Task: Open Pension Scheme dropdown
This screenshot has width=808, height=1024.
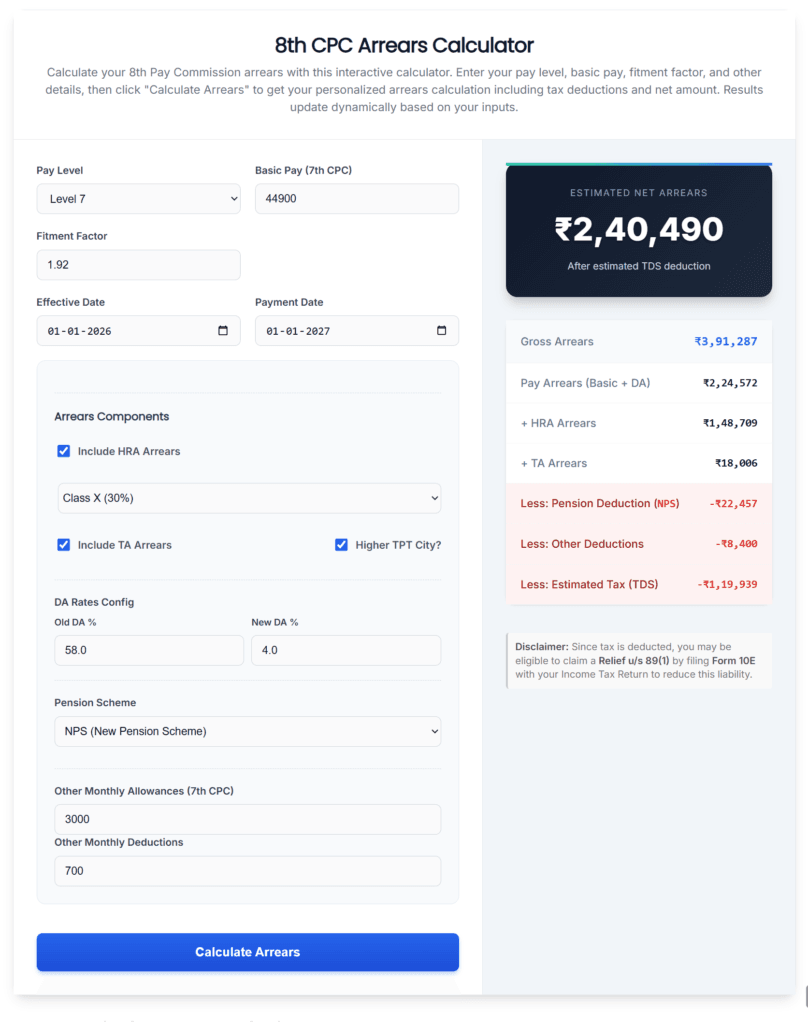Action: click(247, 731)
